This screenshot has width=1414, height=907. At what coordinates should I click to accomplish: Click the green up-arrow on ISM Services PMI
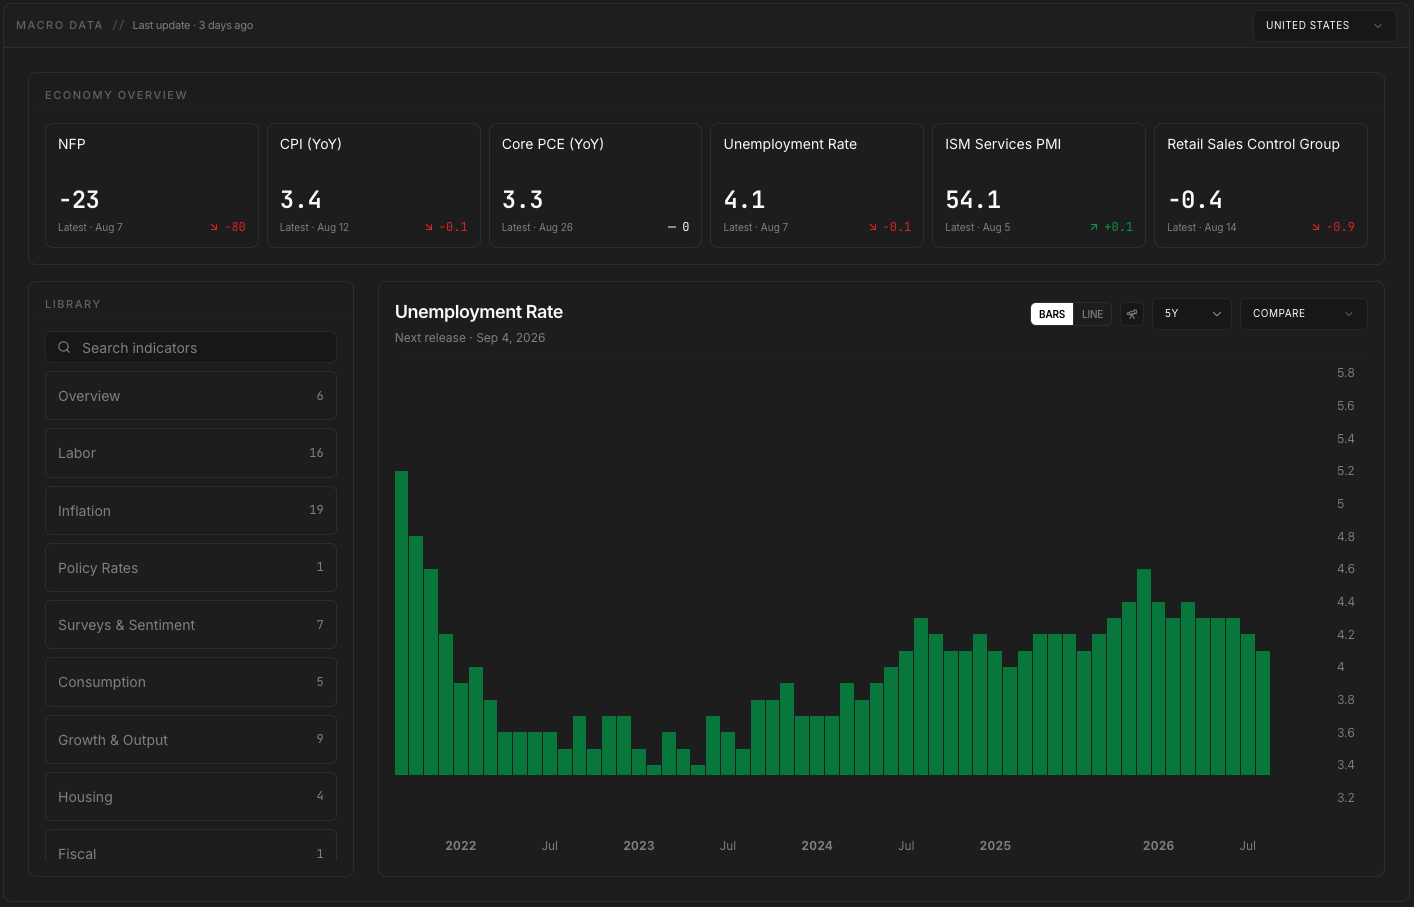pos(1094,227)
